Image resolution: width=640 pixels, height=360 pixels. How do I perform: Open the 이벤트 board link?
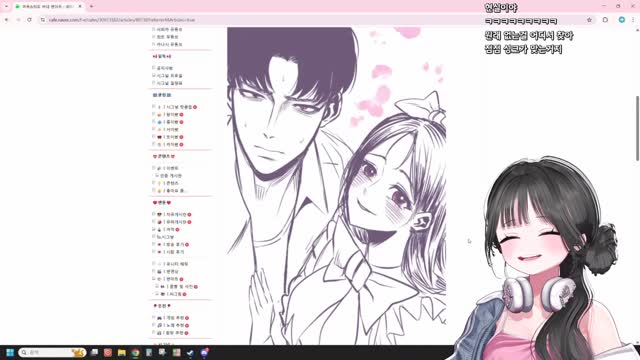pyautogui.click(x=171, y=168)
